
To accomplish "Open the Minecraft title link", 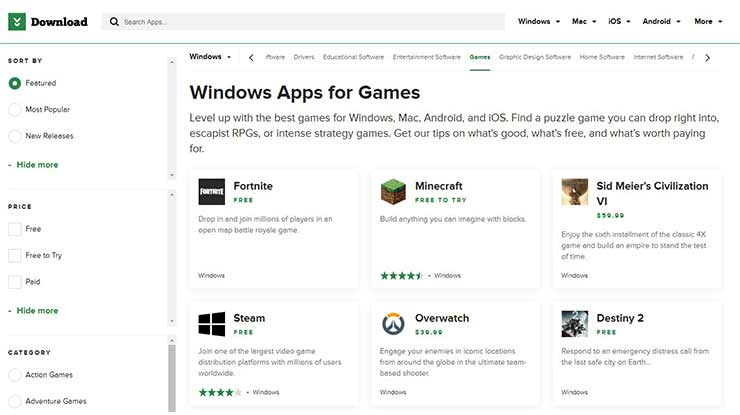I will pyautogui.click(x=439, y=186).
